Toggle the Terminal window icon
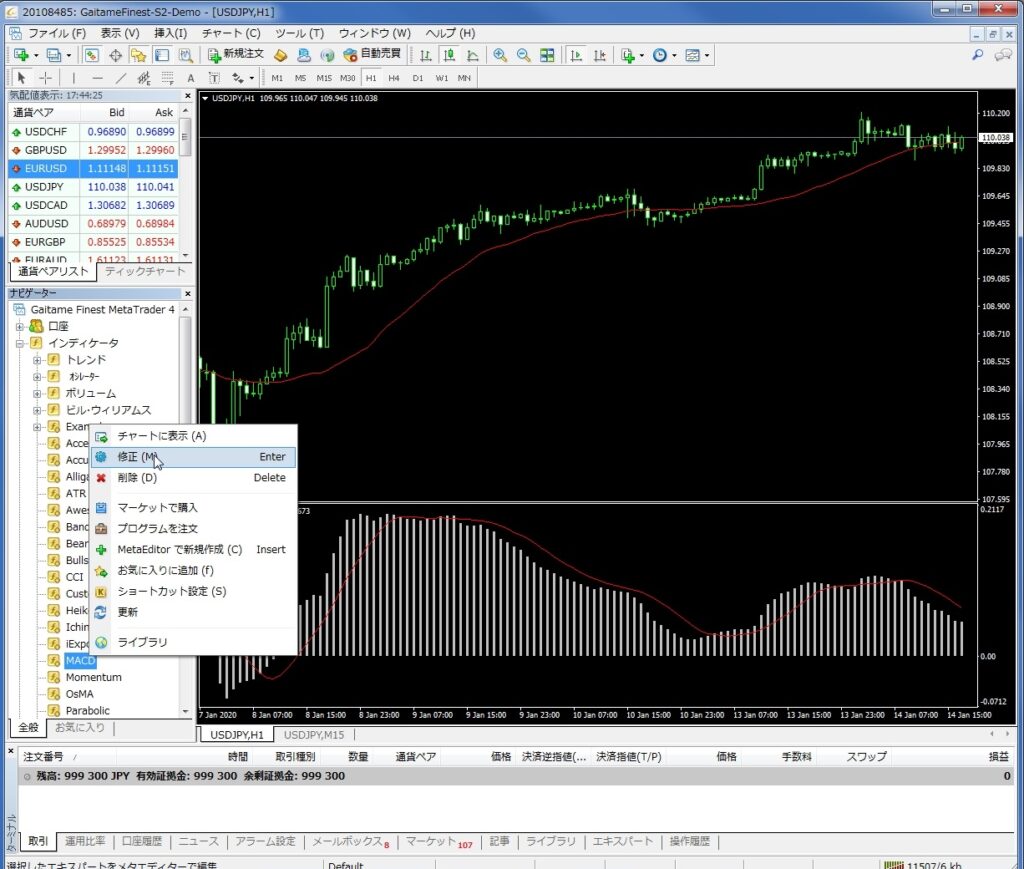 click(162, 55)
